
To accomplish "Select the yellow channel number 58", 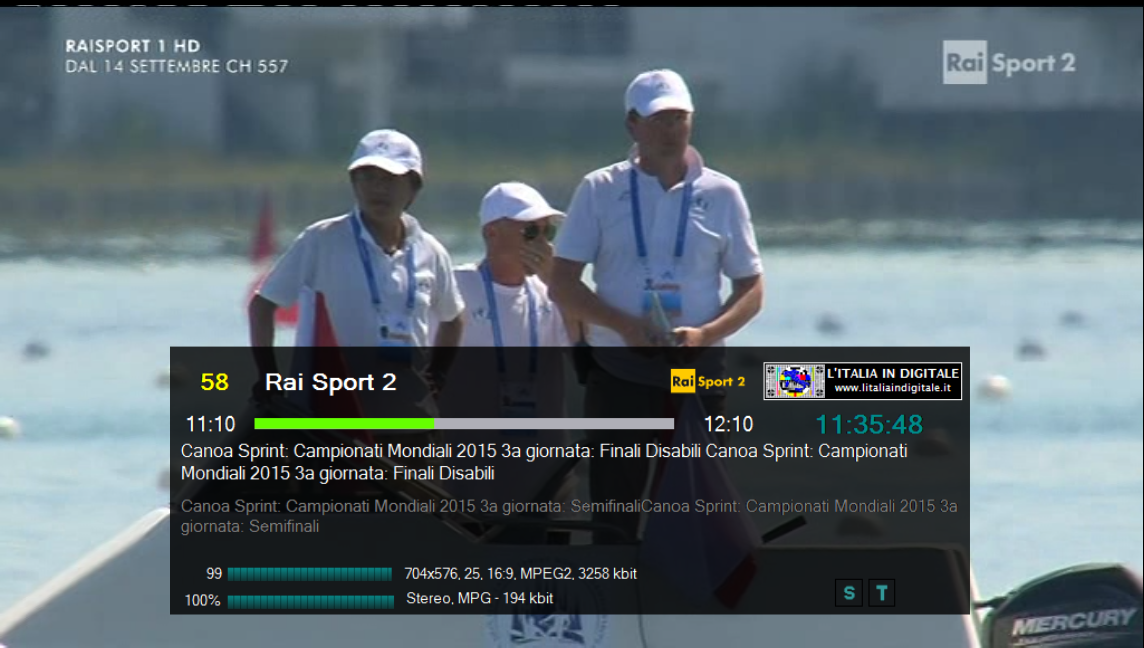I will [x=214, y=382].
